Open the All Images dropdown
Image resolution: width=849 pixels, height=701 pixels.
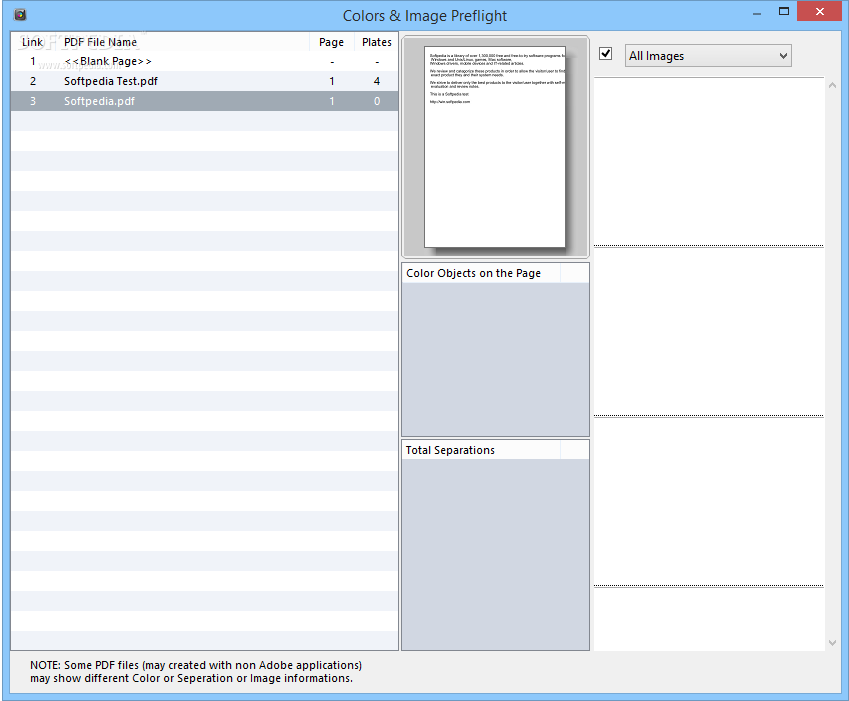pos(708,56)
